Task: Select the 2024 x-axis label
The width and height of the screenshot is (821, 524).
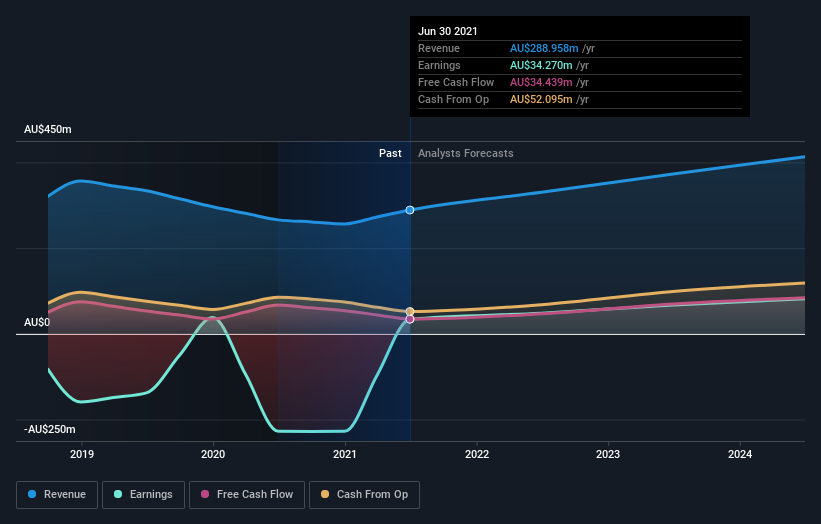Action: click(x=740, y=454)
